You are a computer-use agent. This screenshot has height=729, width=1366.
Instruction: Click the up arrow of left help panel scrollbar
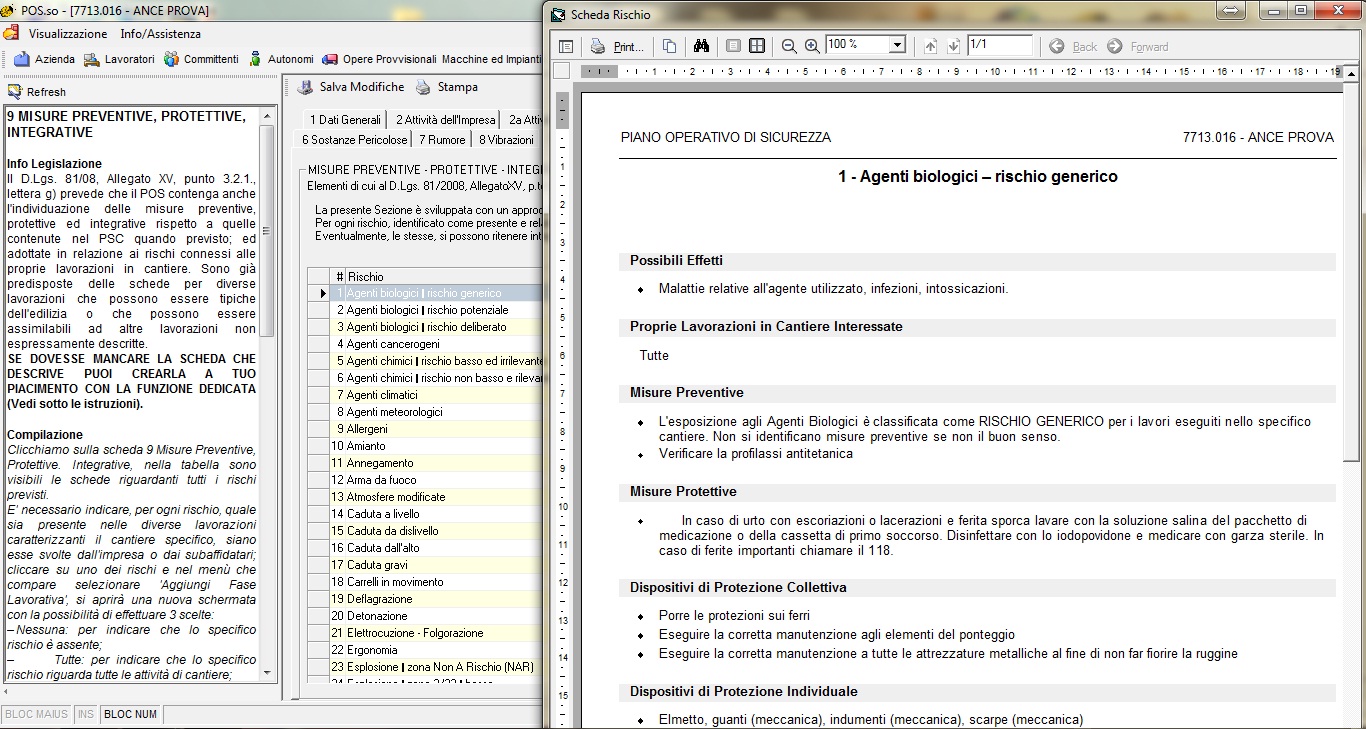coord(267,116)
